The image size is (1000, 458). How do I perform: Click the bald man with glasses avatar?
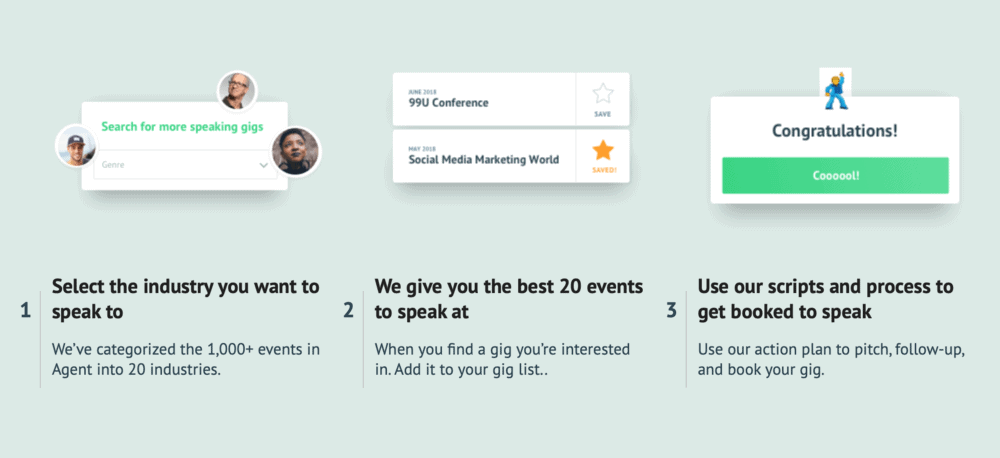pyautogui.click(x=237, y=91)
